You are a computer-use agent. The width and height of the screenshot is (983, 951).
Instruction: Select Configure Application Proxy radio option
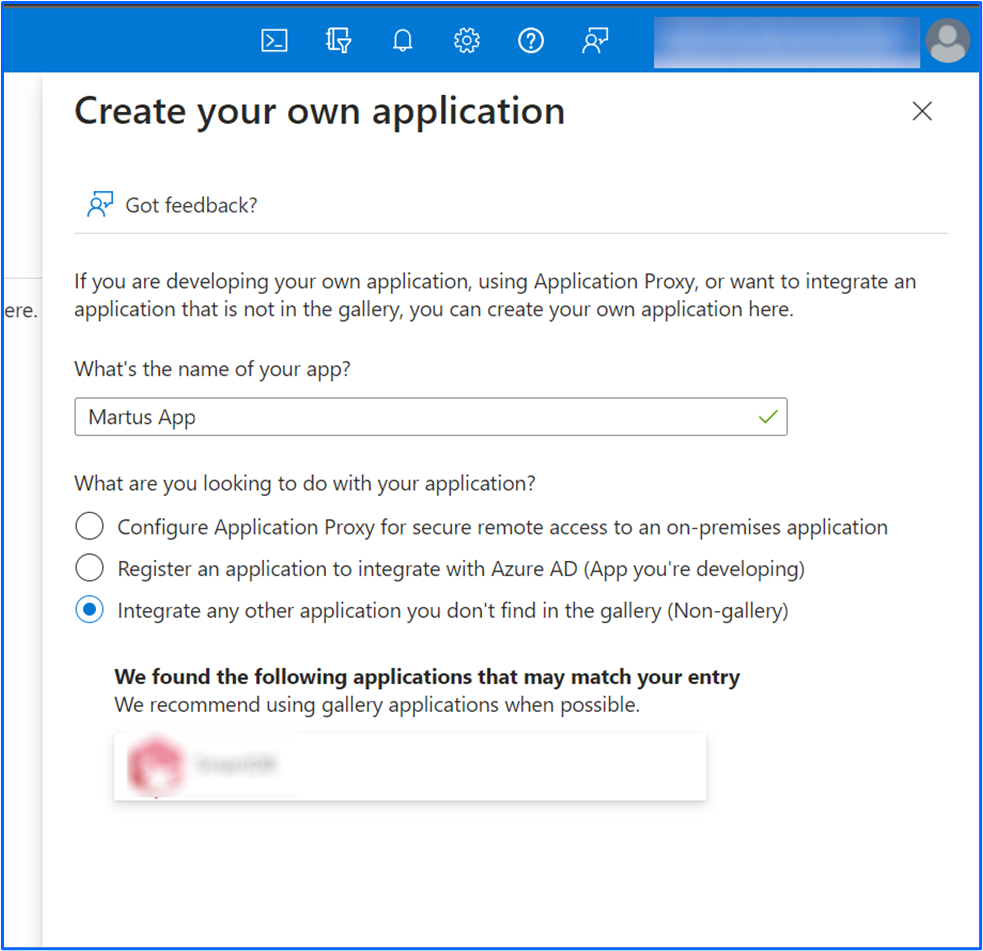click(x=90, y=526)
